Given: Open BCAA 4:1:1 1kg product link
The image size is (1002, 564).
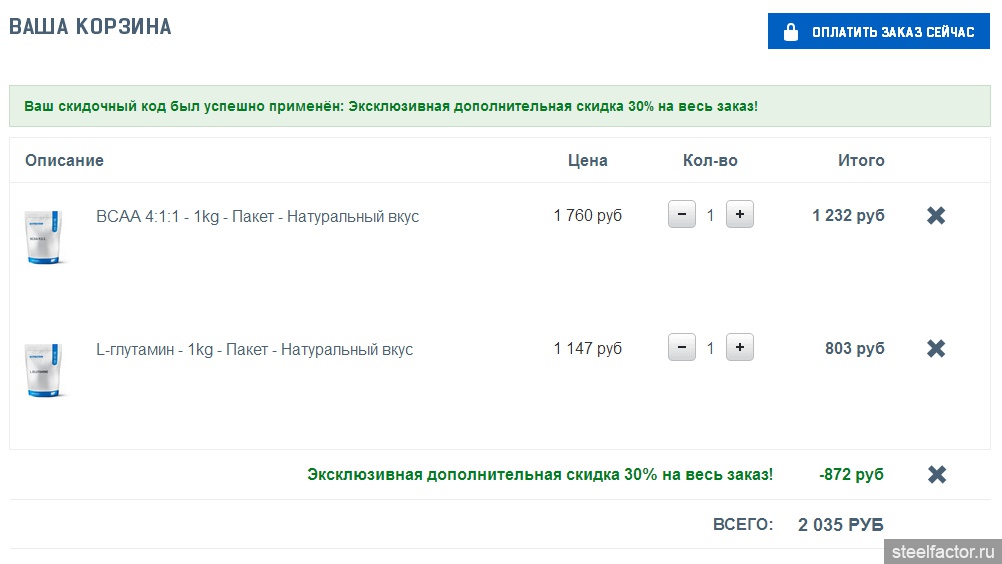Looking at the screenshot, I should (x=257, y=217).
